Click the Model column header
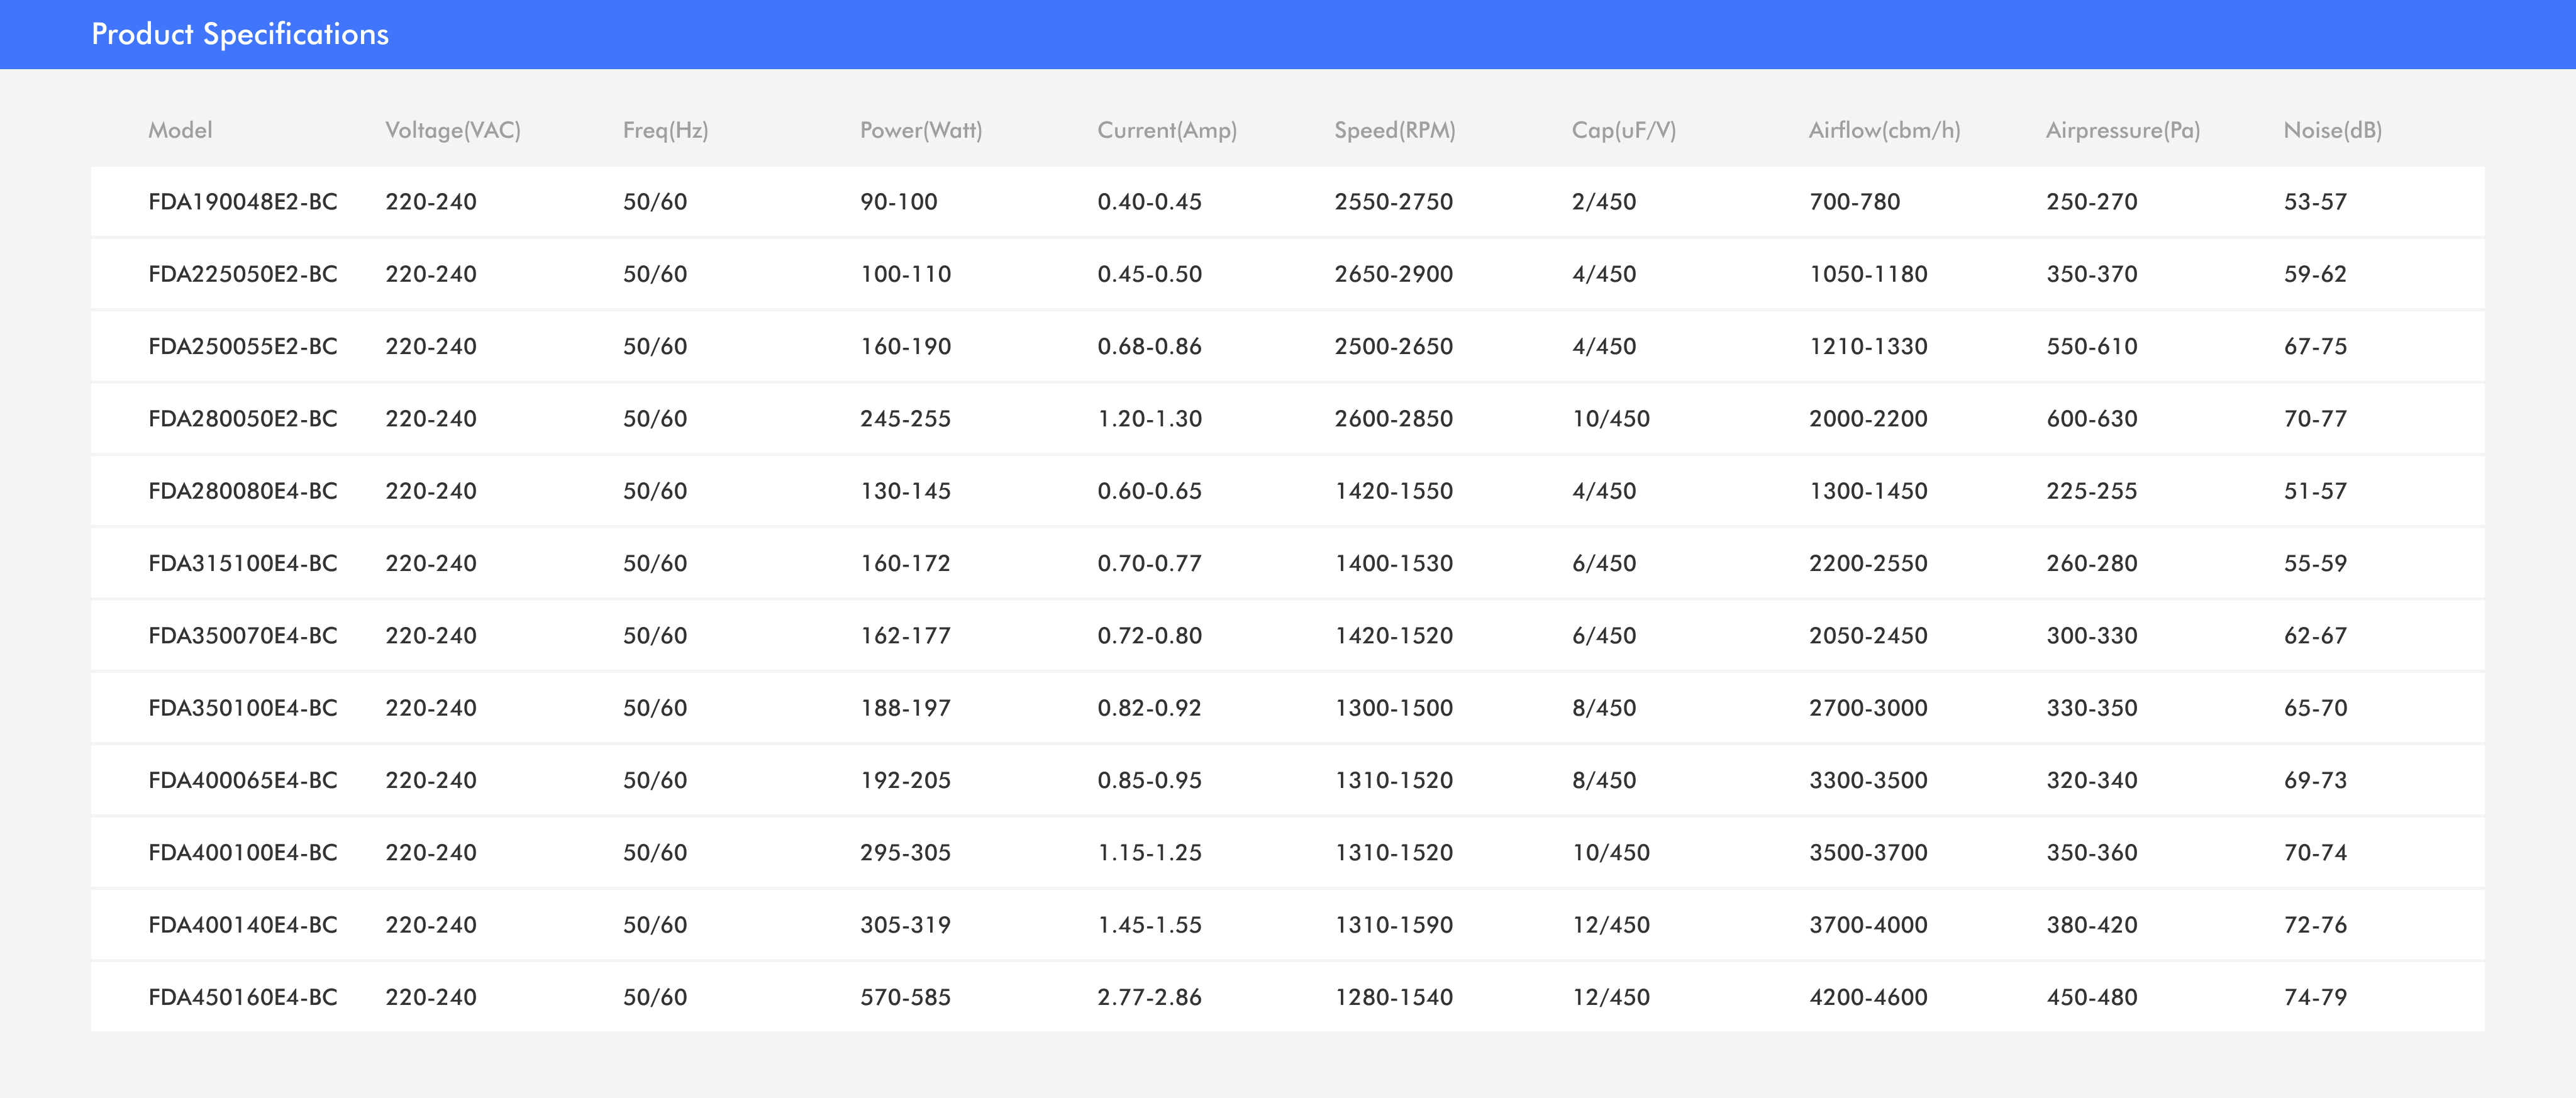 point(180,130)
